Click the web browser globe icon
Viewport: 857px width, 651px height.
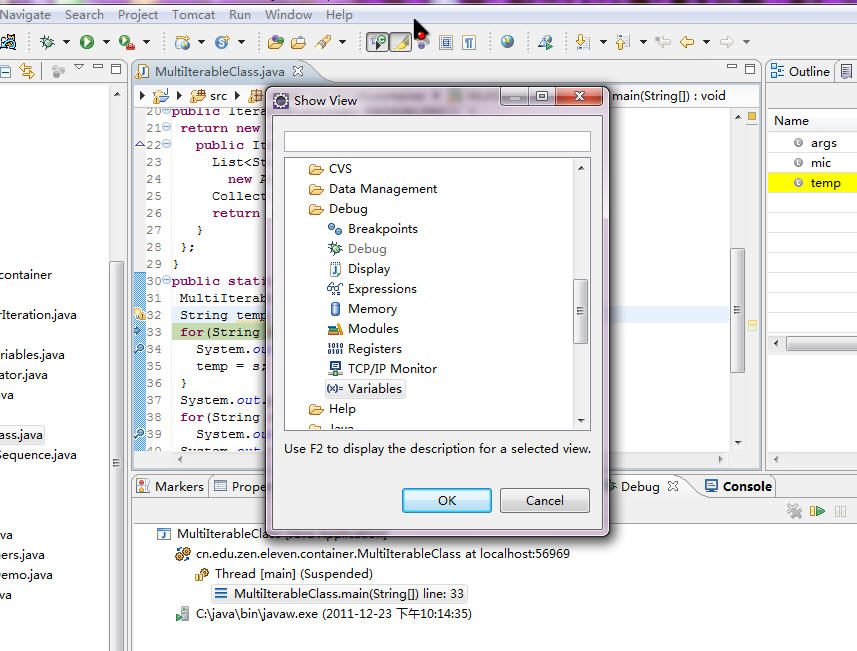508,42
